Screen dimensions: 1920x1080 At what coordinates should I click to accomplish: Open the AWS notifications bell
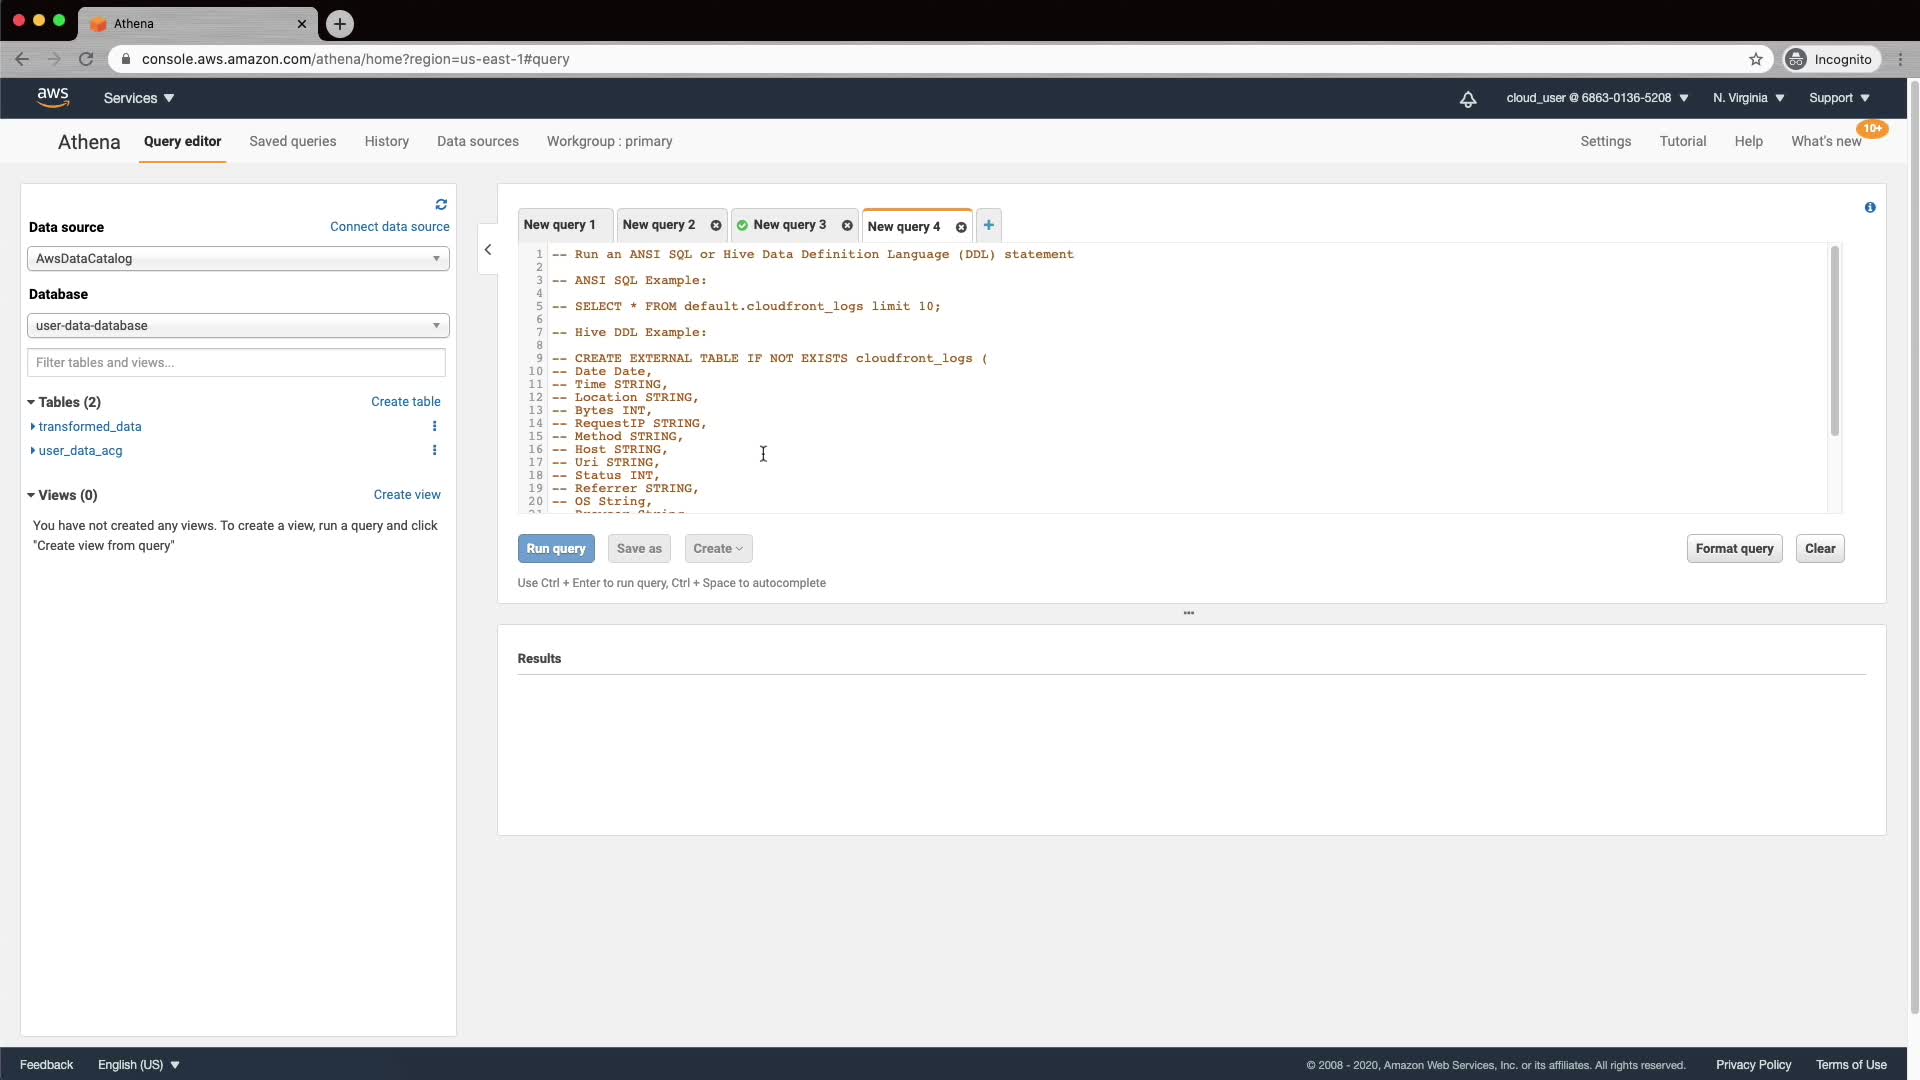pyautogui.click(x=1468, y=99)
